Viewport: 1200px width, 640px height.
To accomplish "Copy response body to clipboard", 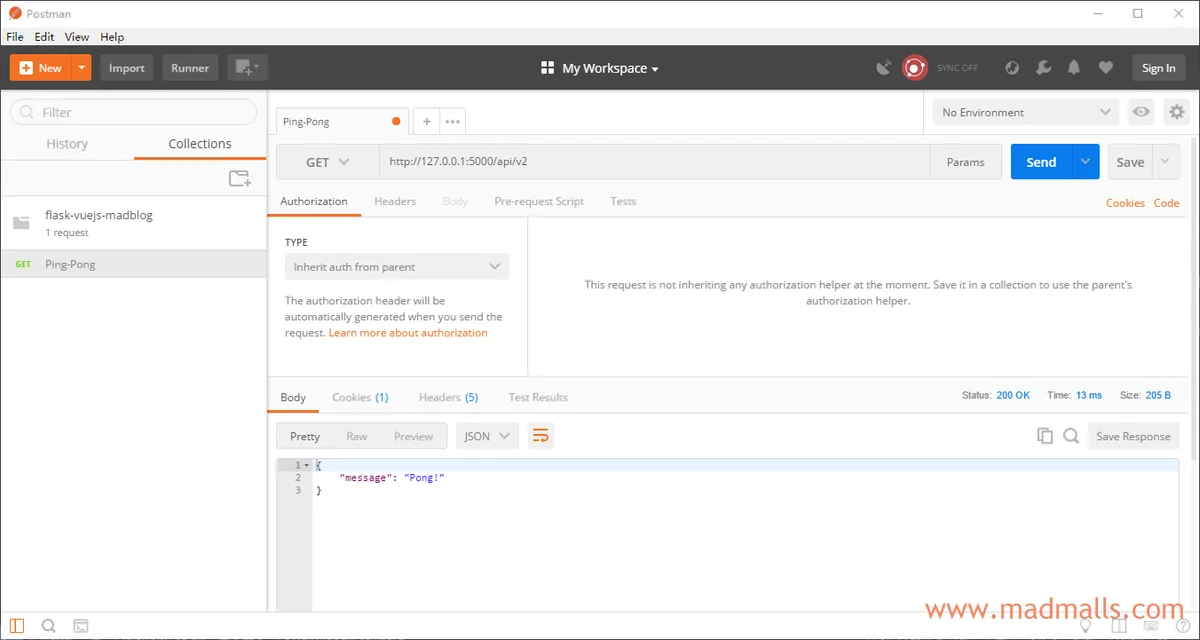I will 1045,436.
